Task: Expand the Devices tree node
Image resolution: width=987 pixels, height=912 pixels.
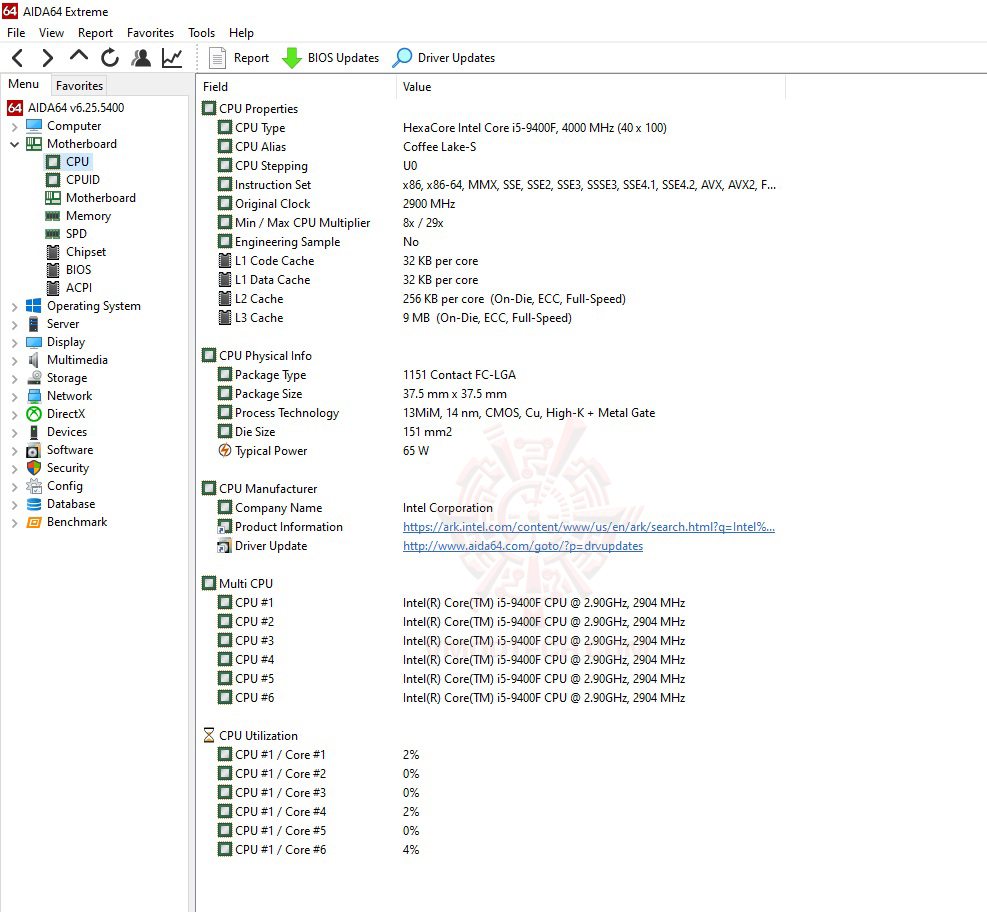Action: tap(14, 432)
